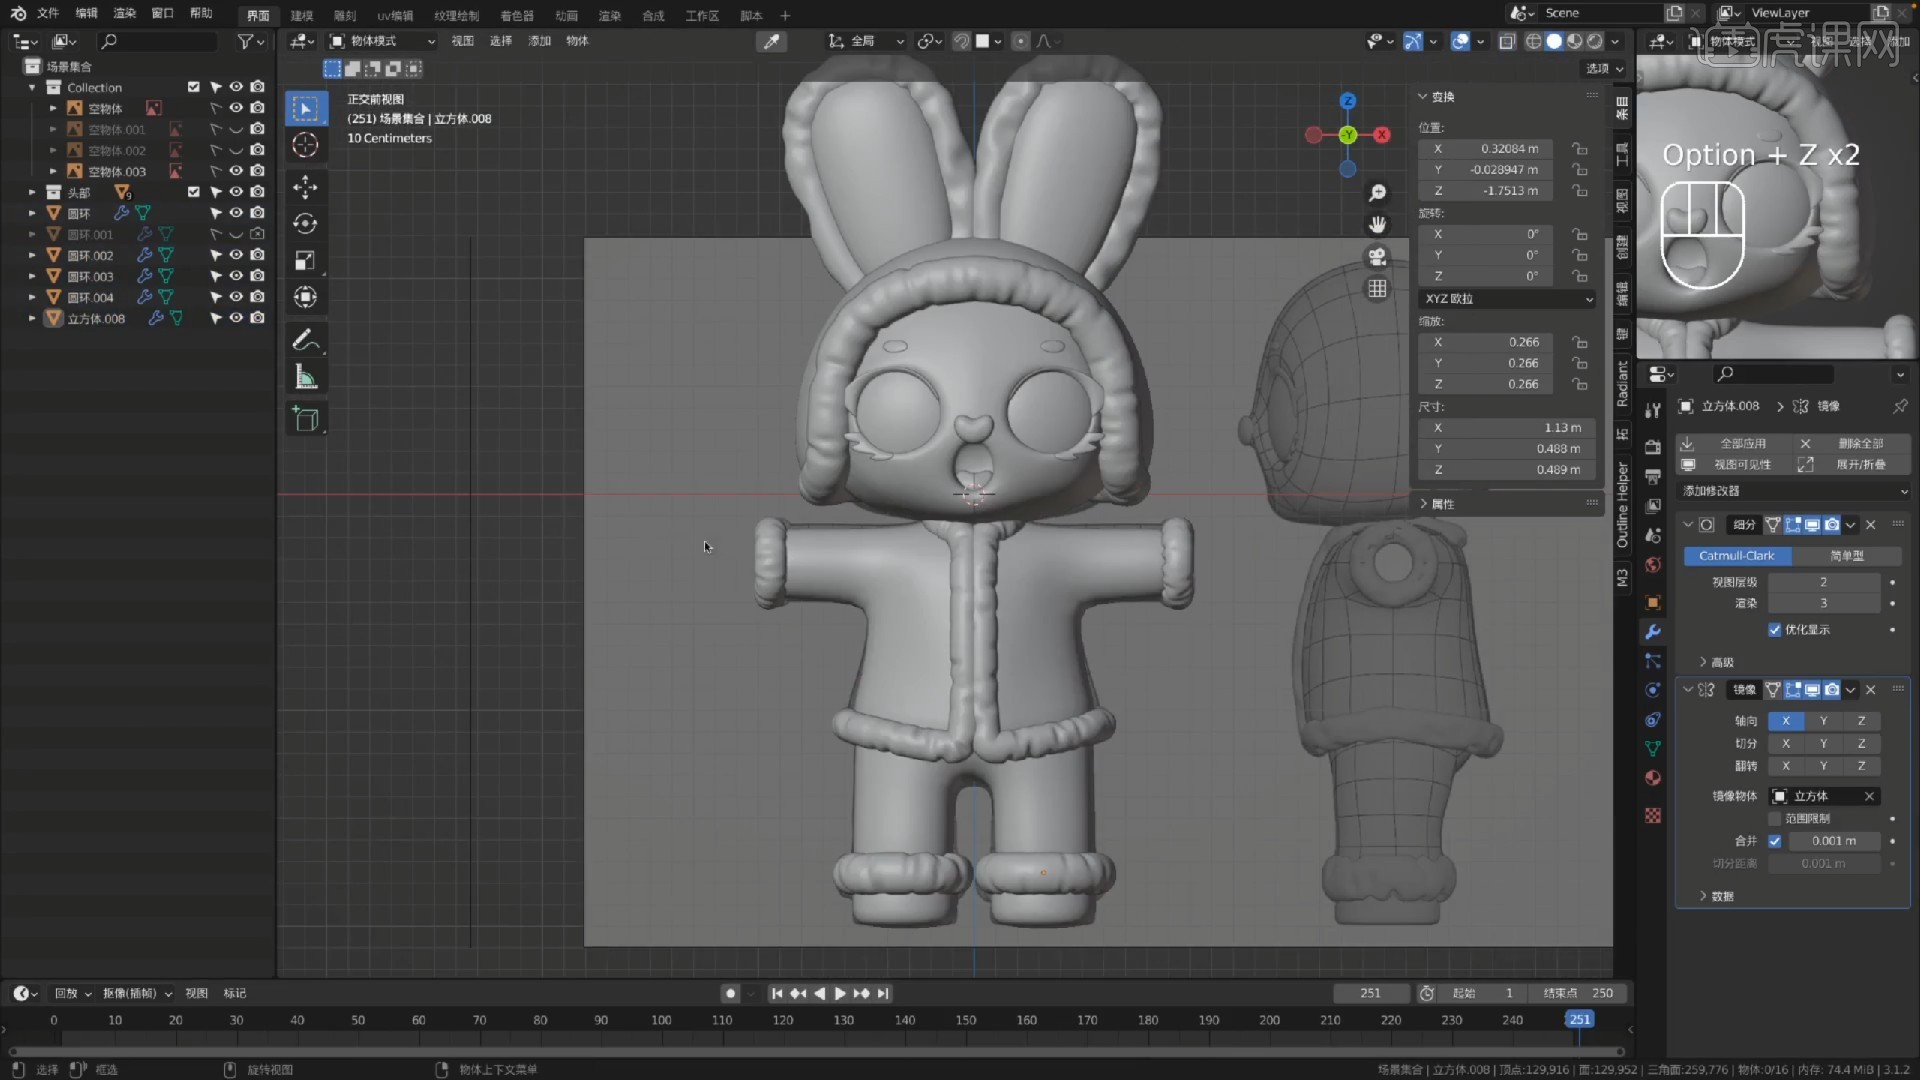Play the animation forward
Viewport: 1920px width, 1080px height.
[840, 993]
